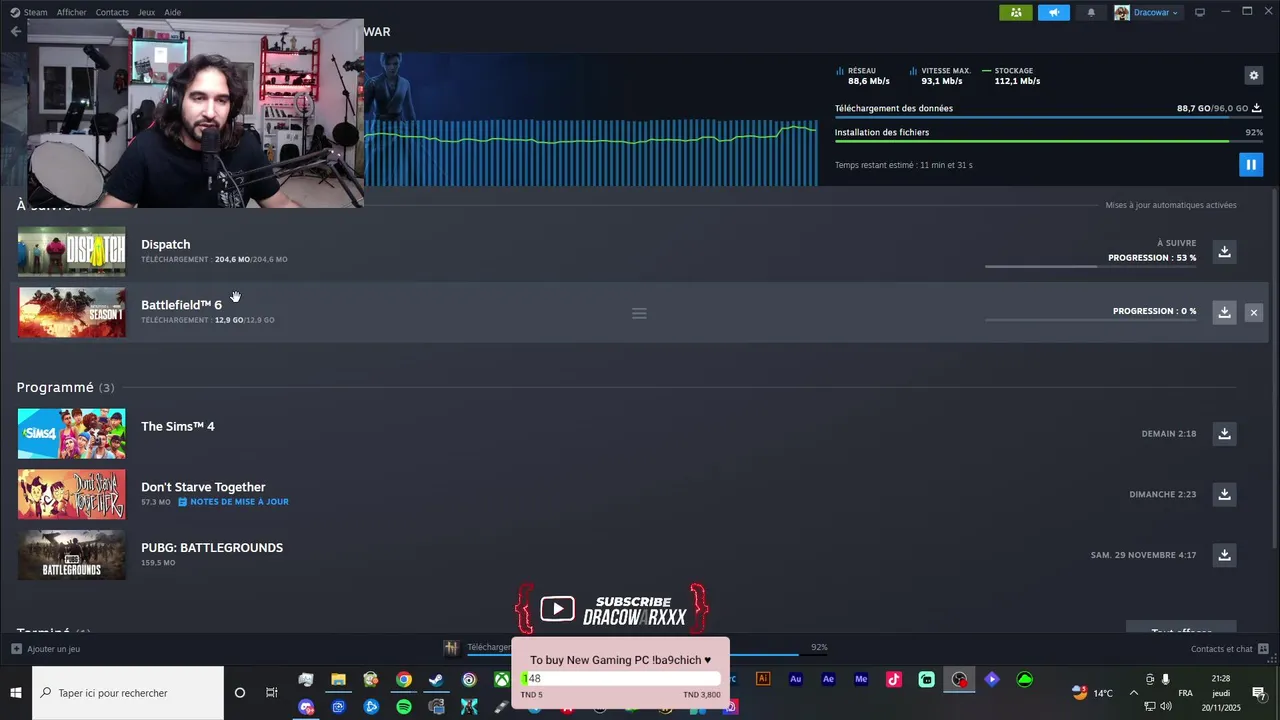This screenshot has width=1280, height=720.
Task: Open Adobe Media Encoder from taskbar
Action: click(861, 679)
